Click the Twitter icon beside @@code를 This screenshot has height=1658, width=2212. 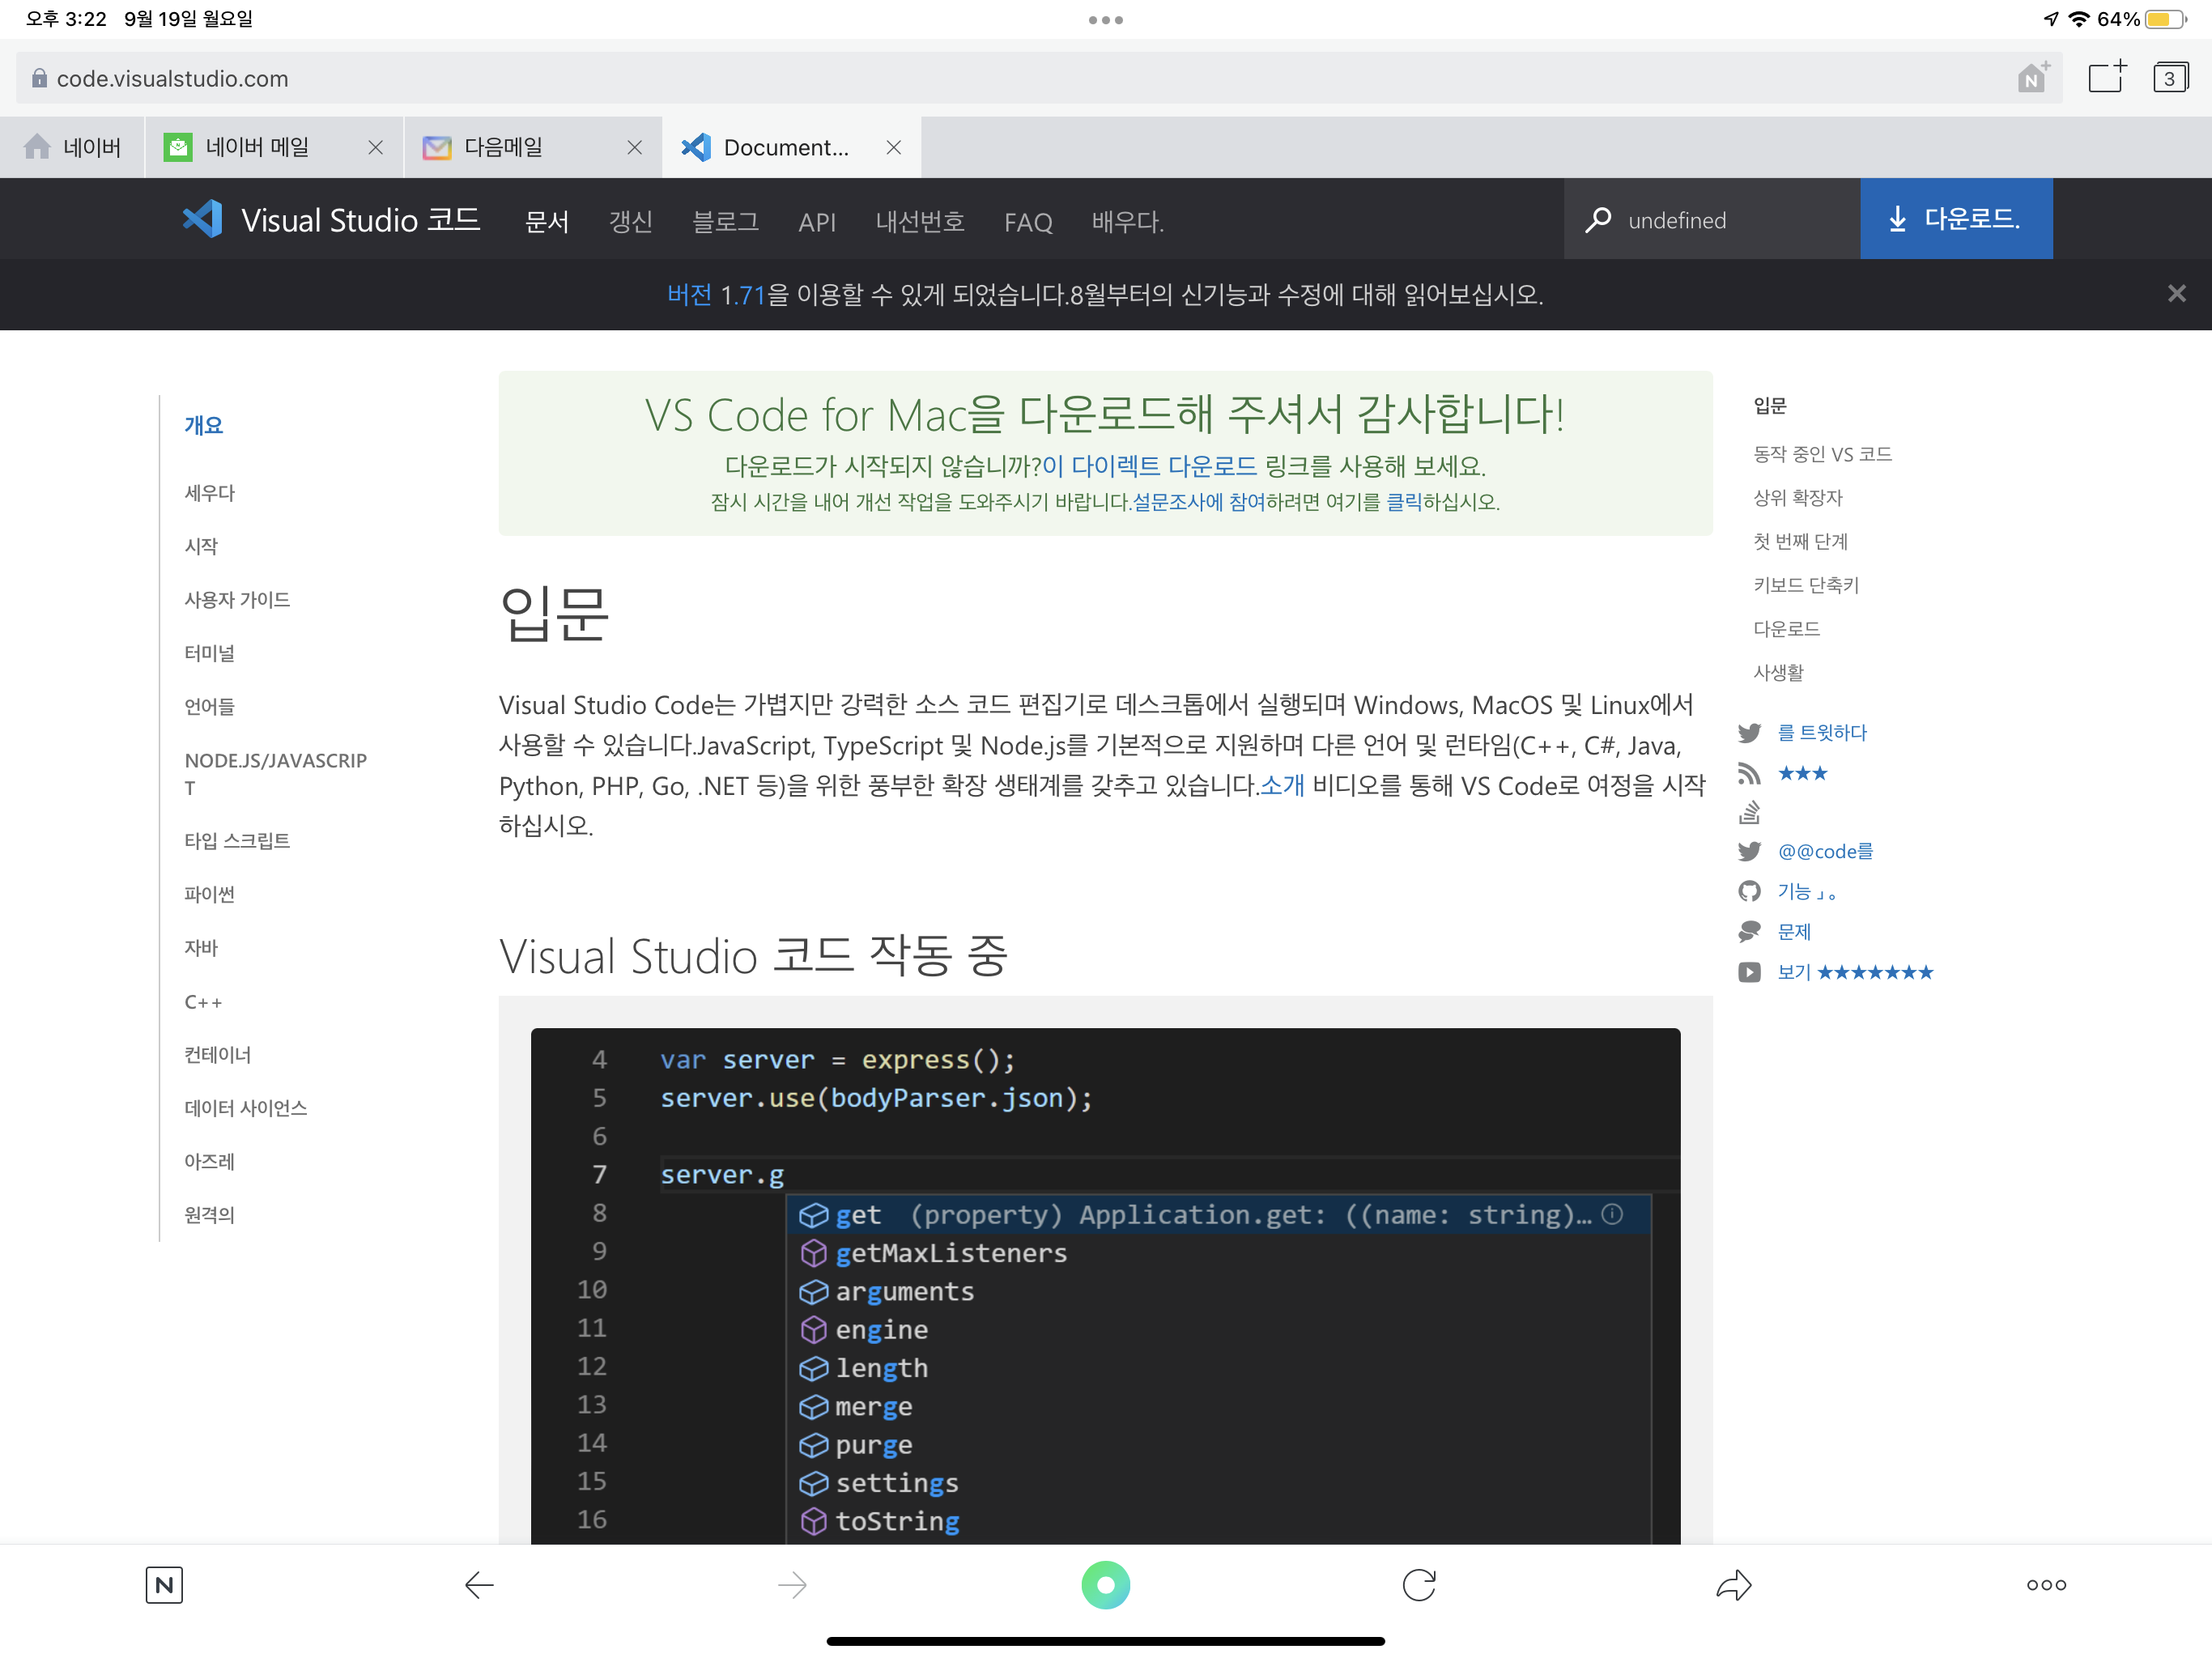pyautogui.click(x=1749, y=851)
